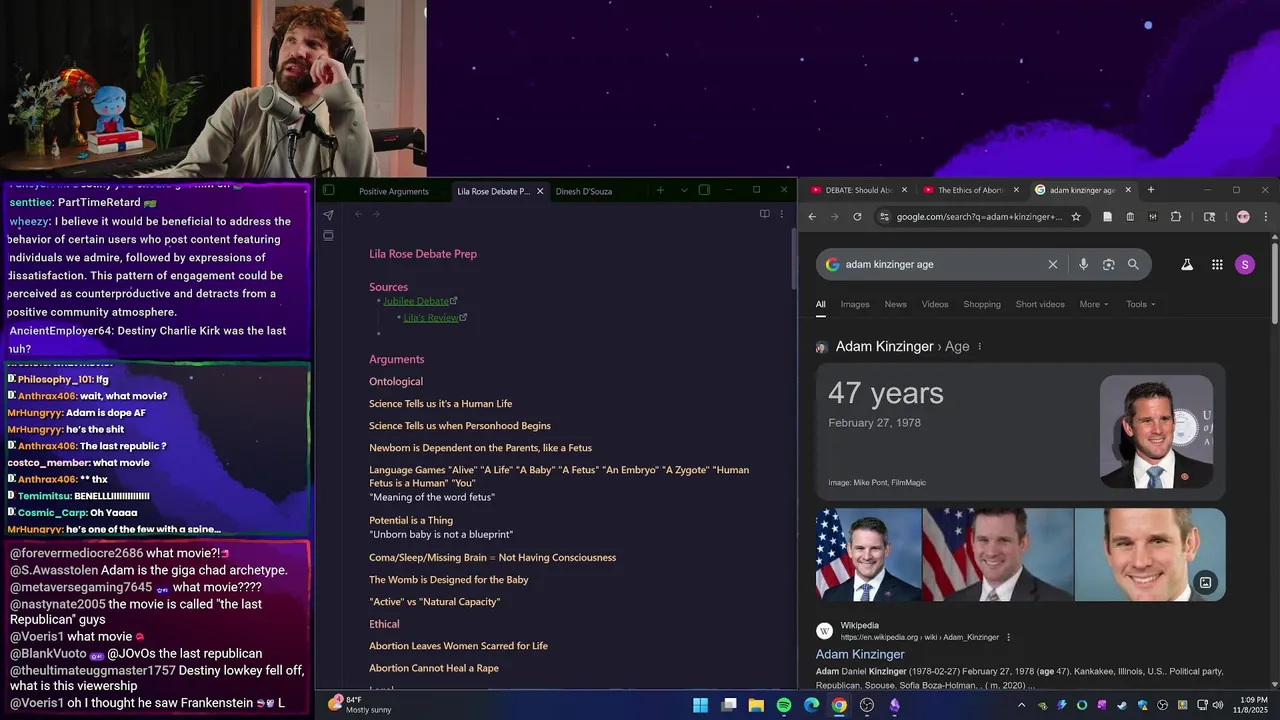Bookmark this page with the star icon
The height and width of the screenshot is (720, 1280).
coord(1076,216)
